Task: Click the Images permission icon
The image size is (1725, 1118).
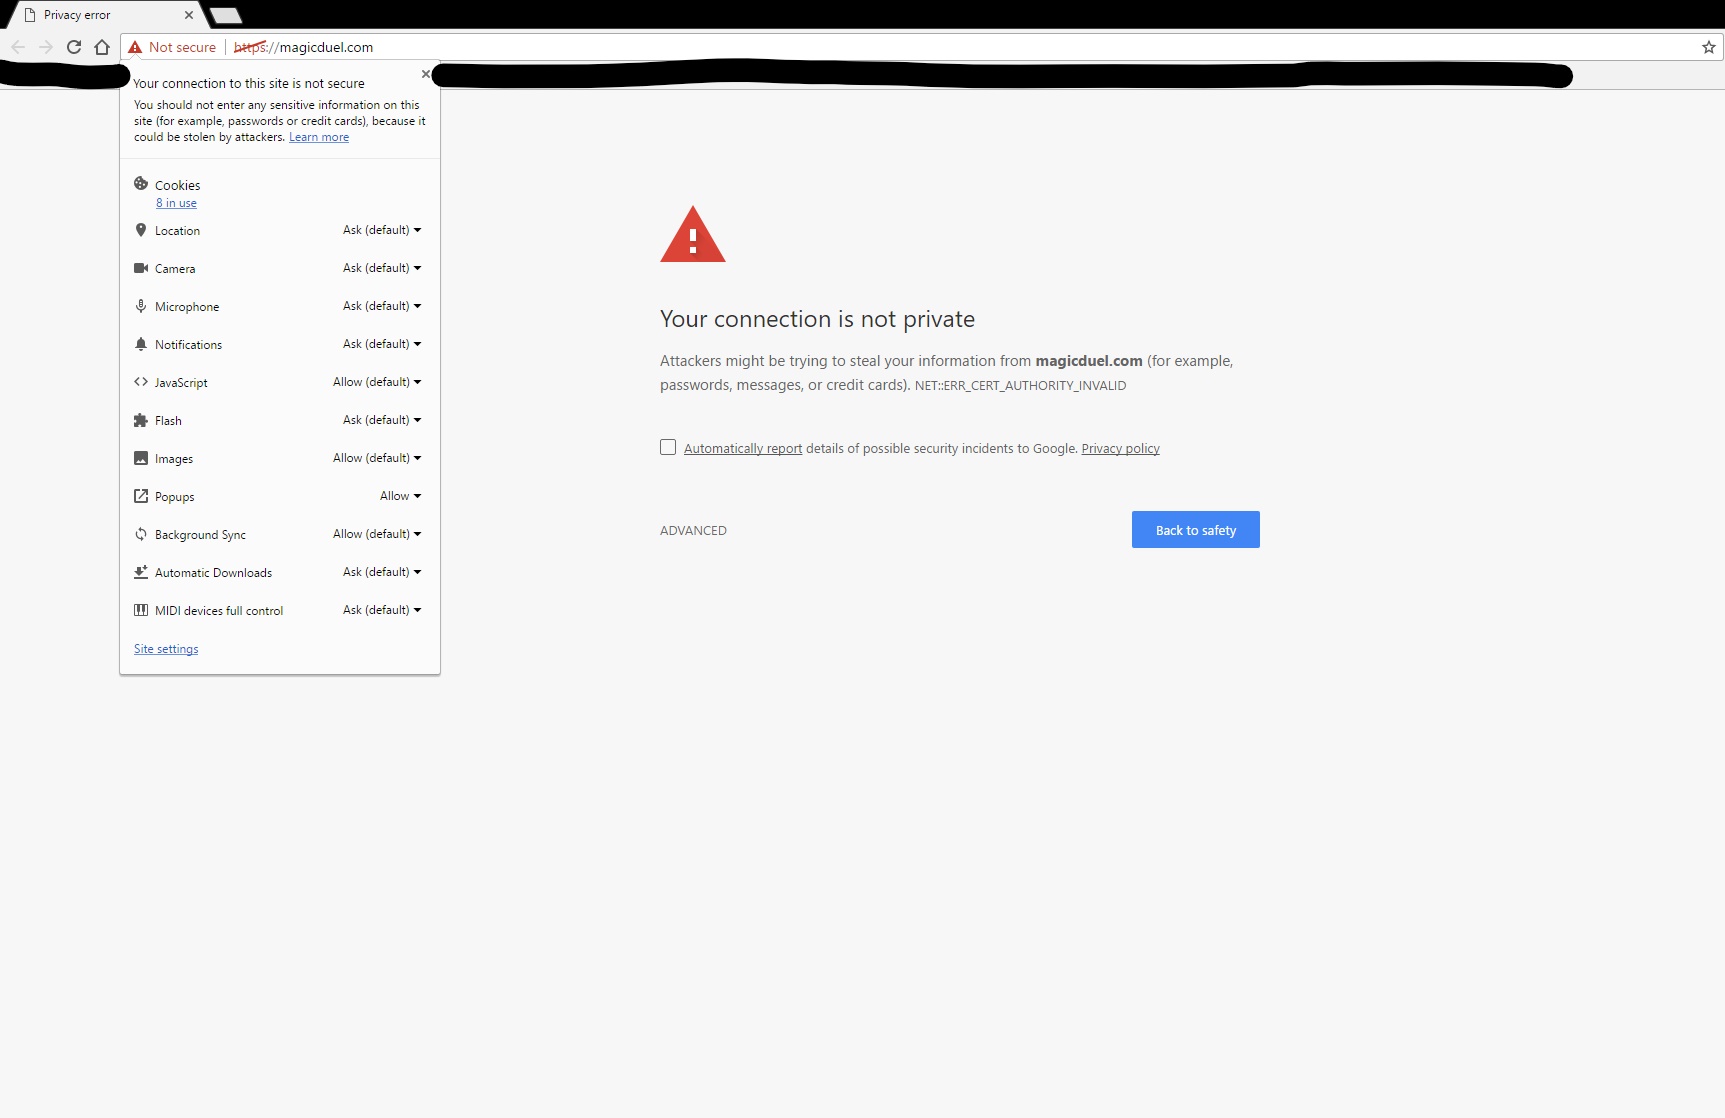Action: tap(141, 458)
